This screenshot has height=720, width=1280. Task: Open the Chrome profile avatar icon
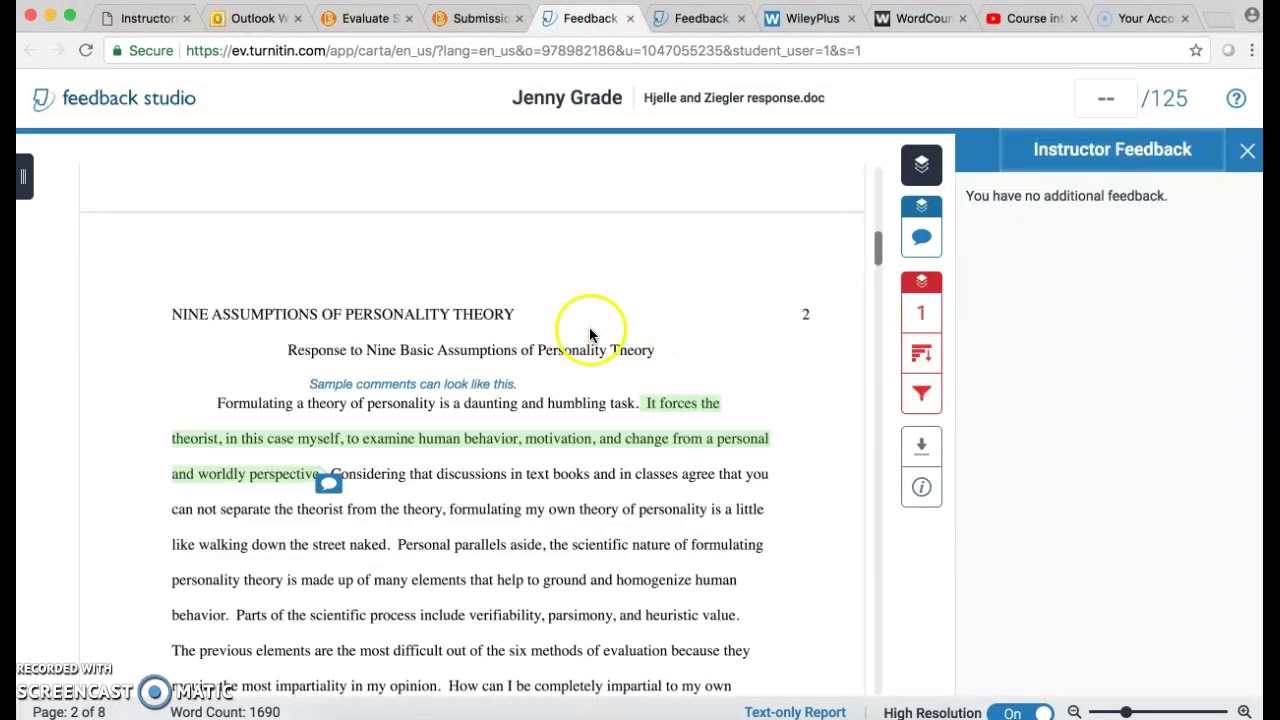point(1252,15)
